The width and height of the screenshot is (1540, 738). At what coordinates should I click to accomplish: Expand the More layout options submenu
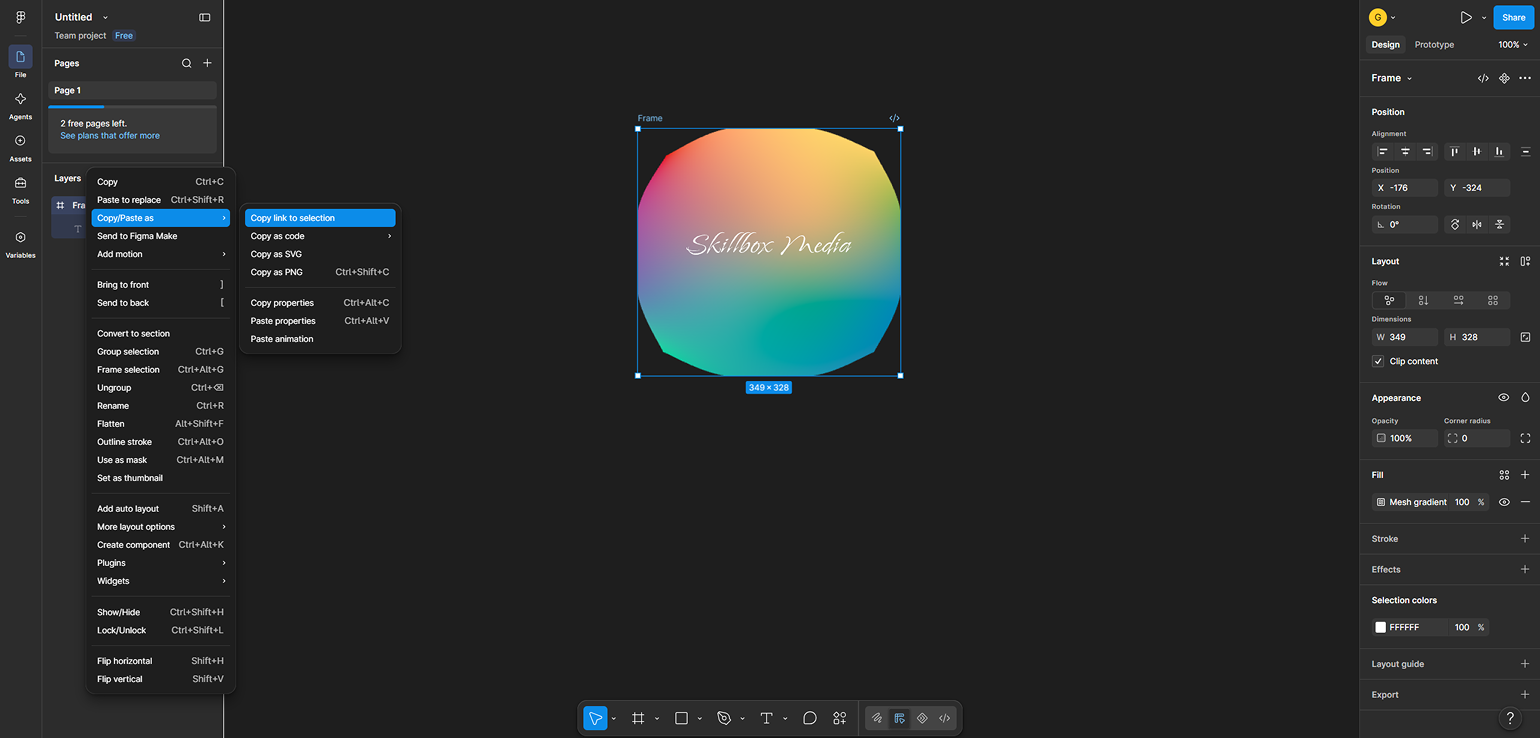[x=160, y=527]
